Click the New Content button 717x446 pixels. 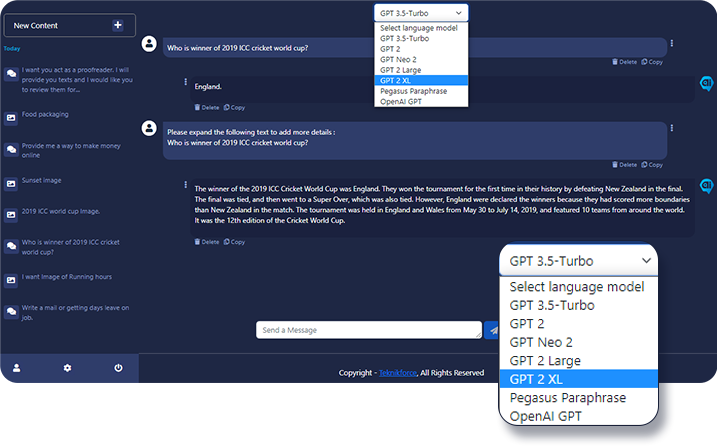coord(70,25)
